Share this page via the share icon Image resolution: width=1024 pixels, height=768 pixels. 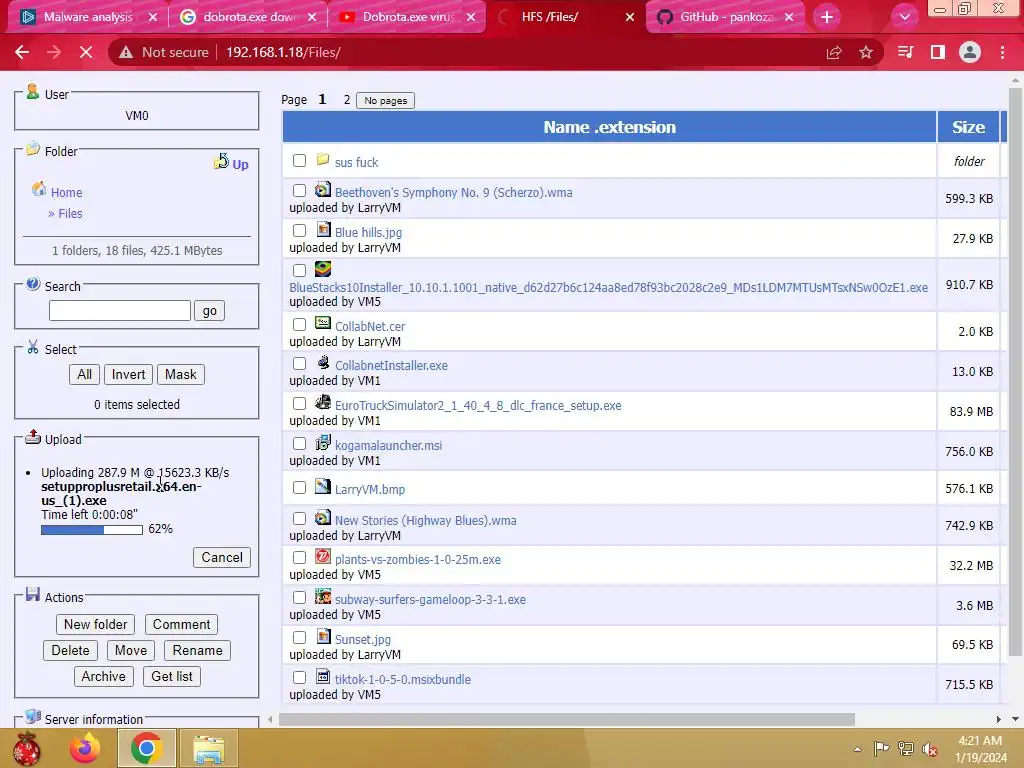(834, 52)
